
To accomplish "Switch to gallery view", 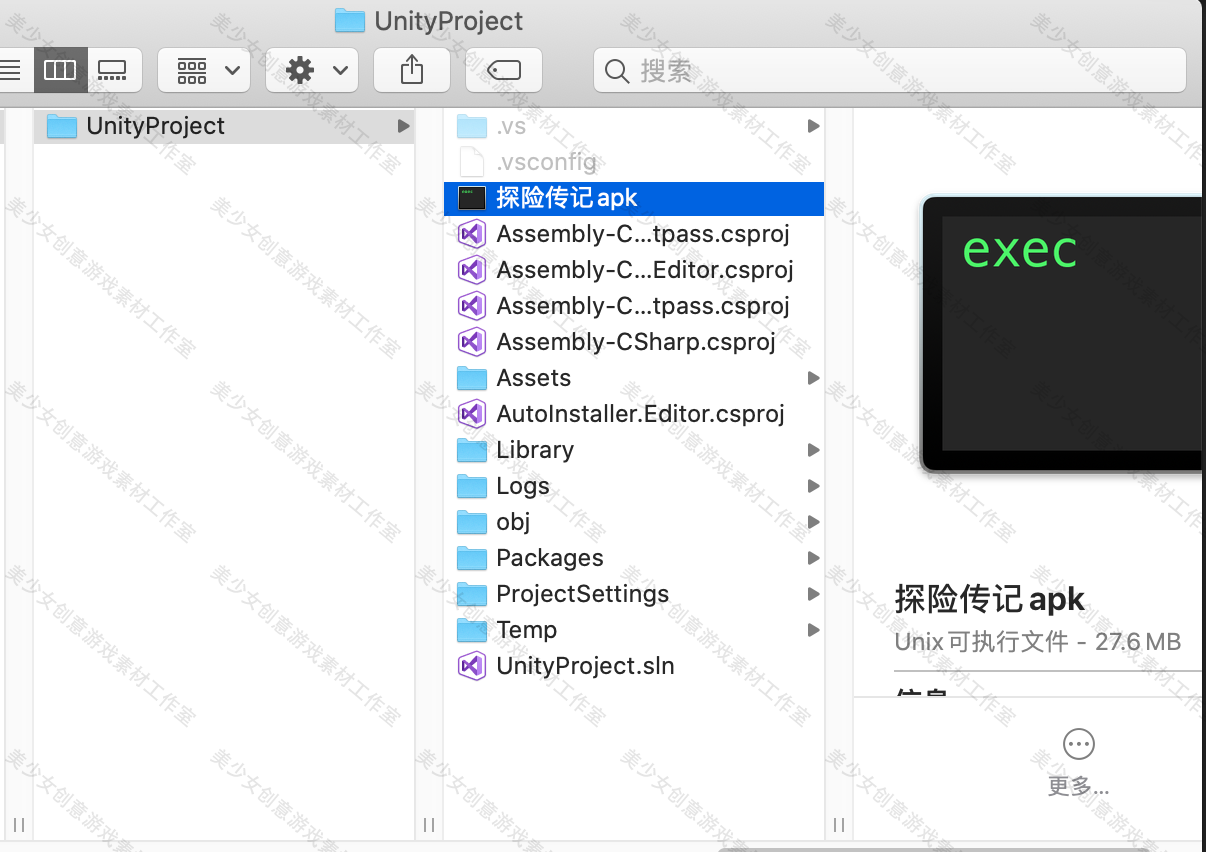I will 113,70.
